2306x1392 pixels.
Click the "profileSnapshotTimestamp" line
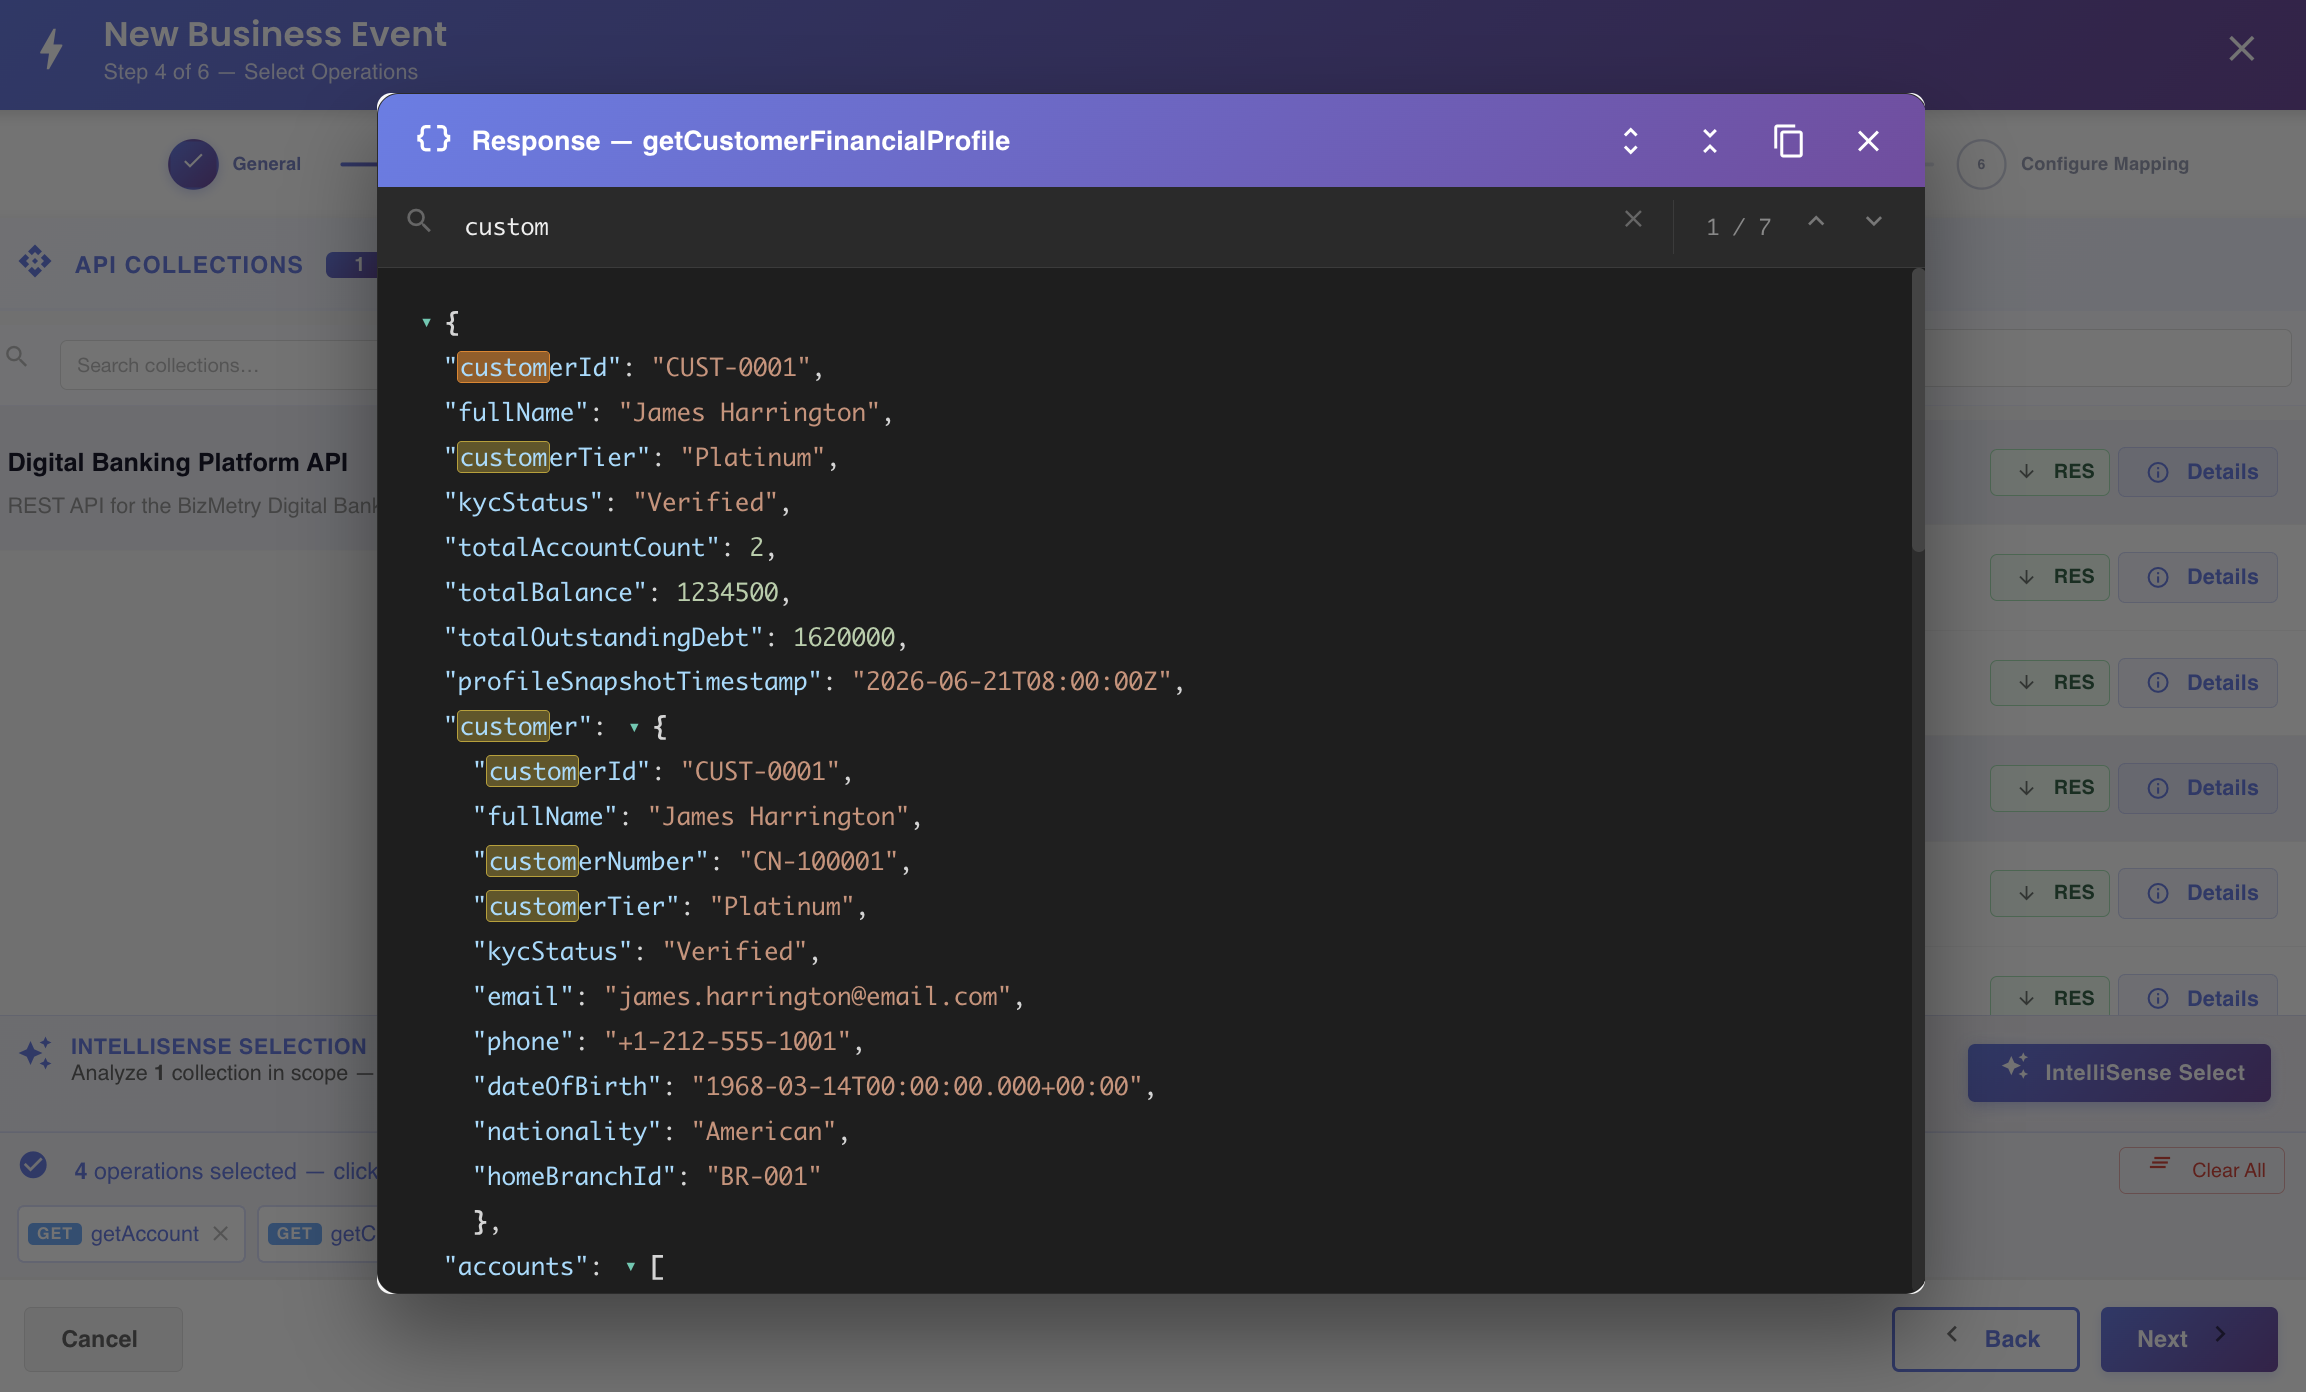pyautogui.click(x=813, y=682)
